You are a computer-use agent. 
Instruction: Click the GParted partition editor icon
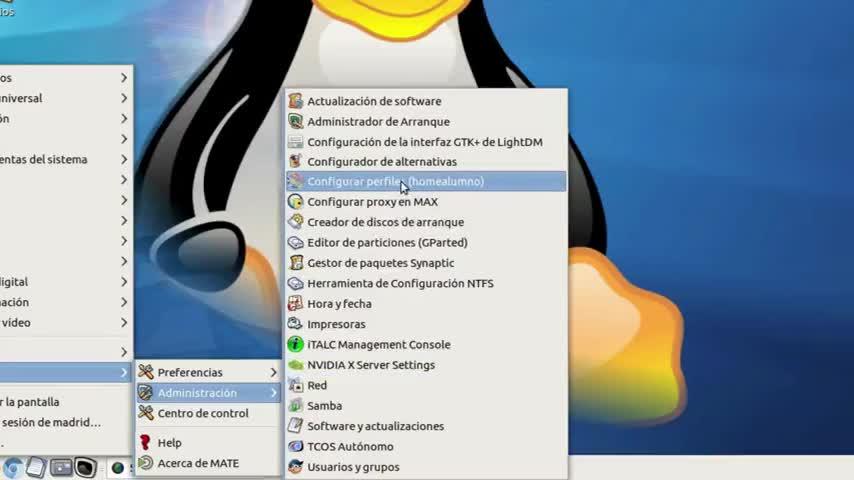[x=295, y=242]
